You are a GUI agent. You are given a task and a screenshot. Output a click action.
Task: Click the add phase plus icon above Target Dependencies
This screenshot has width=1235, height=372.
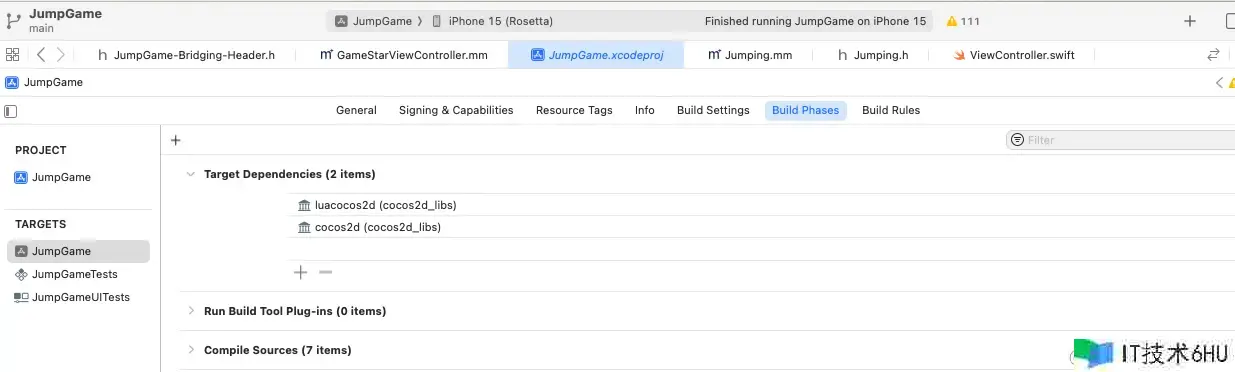coord(176,141)
